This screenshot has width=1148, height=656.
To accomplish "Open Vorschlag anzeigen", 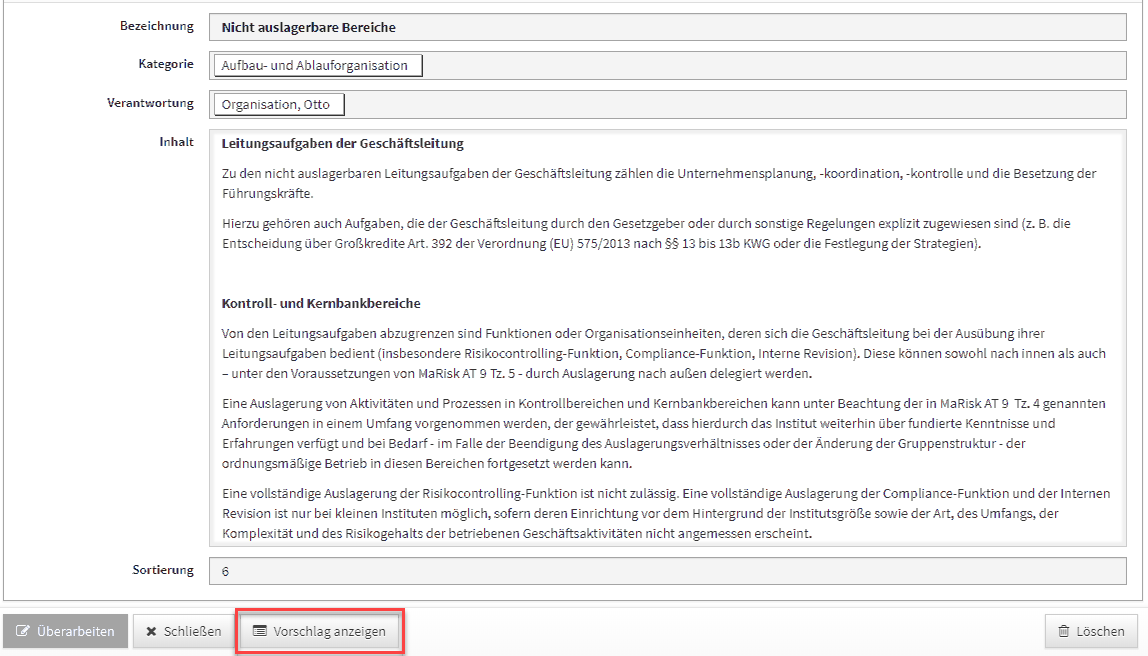I will 320,631.
